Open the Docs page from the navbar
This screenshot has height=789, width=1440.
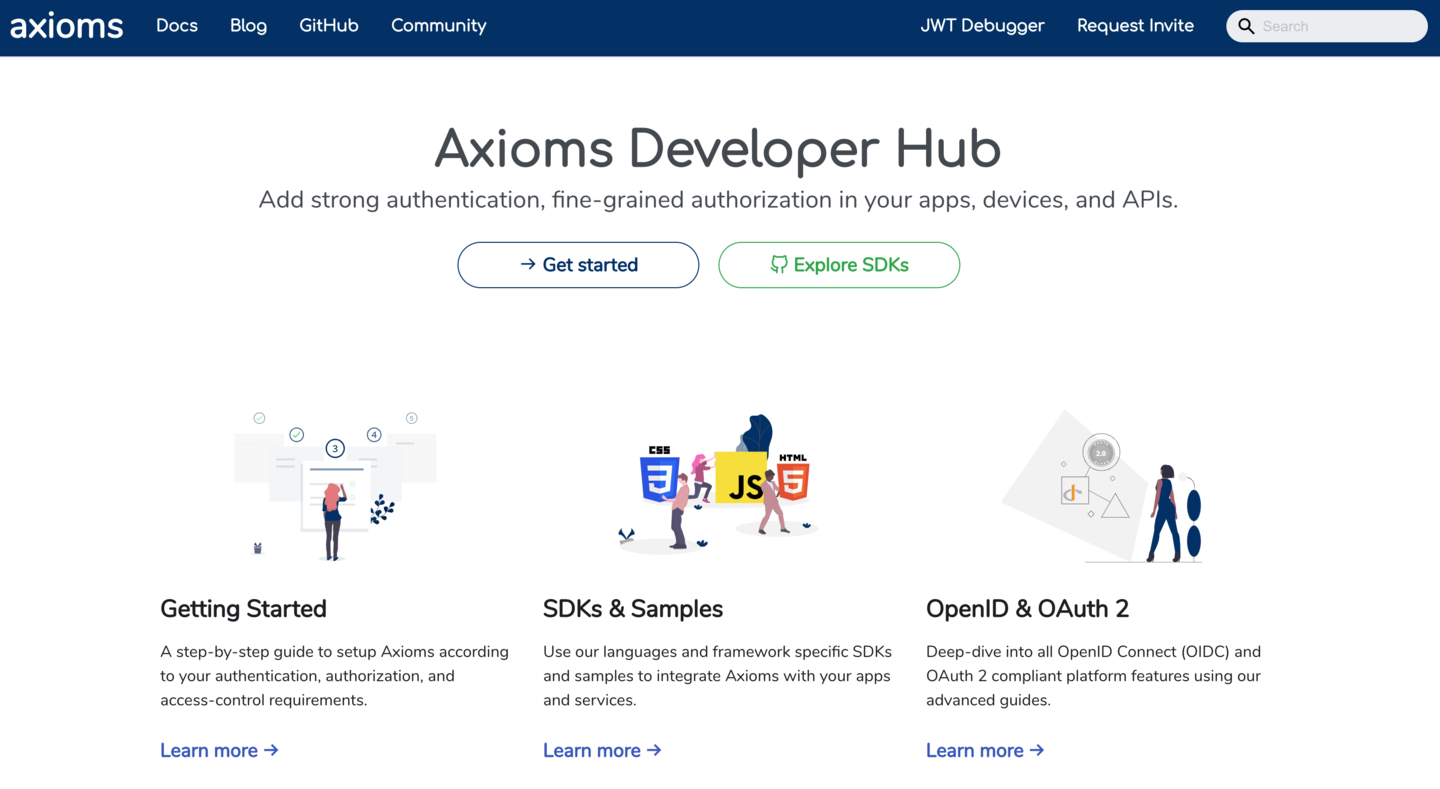click(x=177, y=26)
